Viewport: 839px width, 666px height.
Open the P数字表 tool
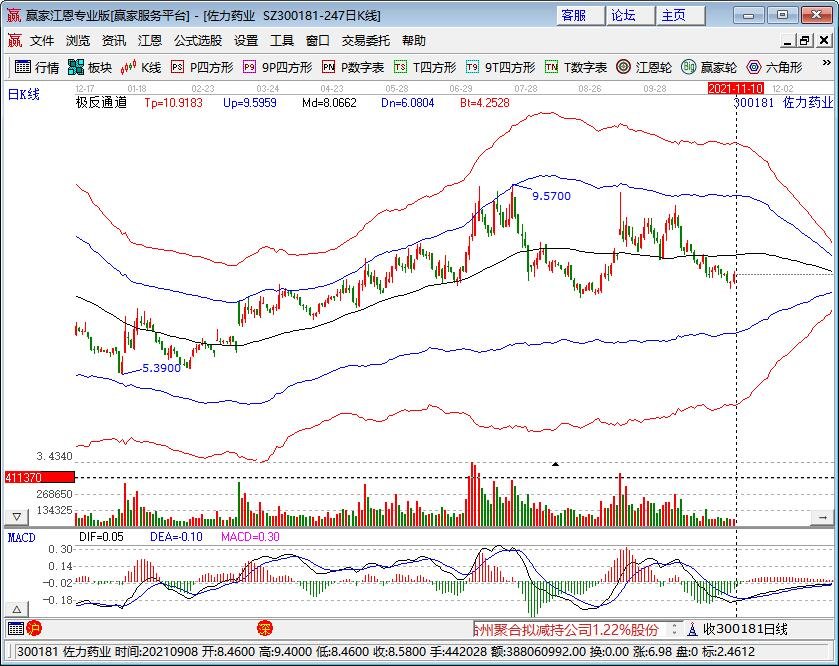pos(353,67)
